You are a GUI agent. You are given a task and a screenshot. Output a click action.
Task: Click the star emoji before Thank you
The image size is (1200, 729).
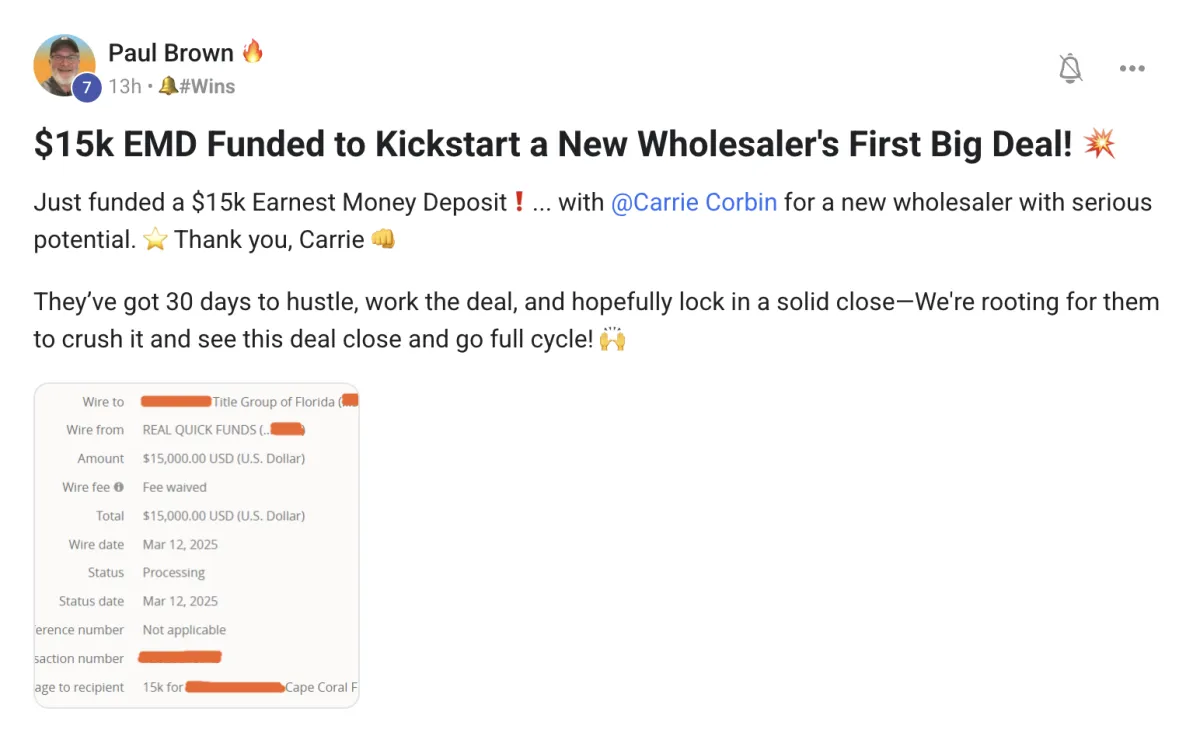coord(155,240)
